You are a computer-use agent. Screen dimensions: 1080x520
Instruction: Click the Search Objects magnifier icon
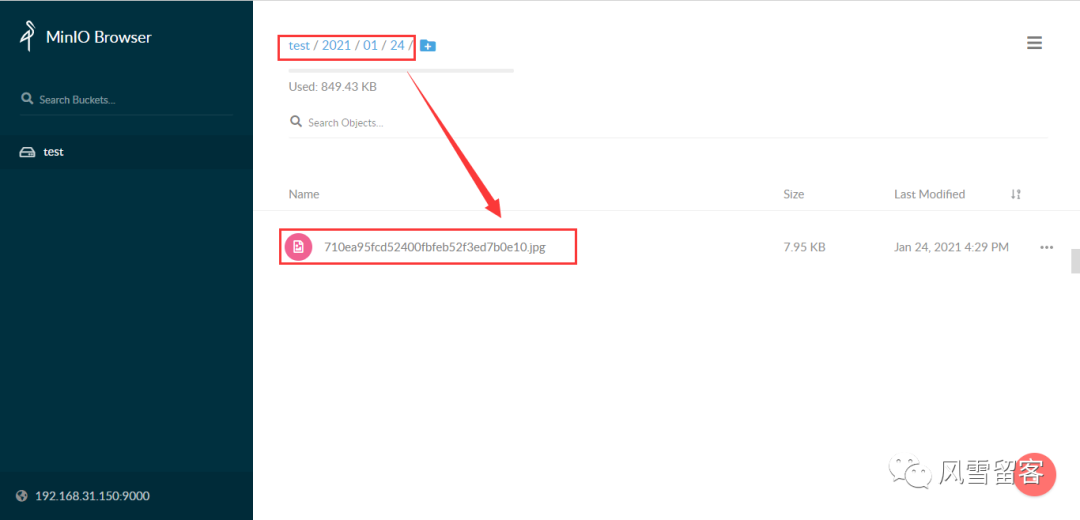(296, 122)
